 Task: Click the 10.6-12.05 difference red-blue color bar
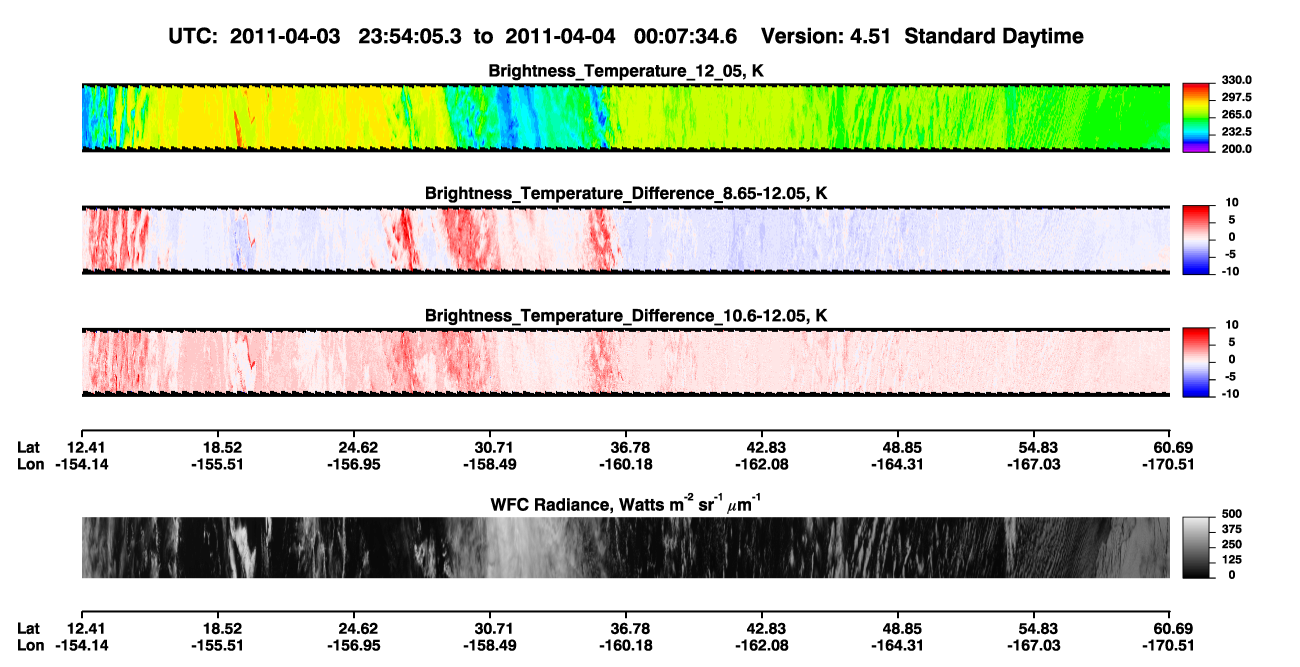coord(1197,363)
